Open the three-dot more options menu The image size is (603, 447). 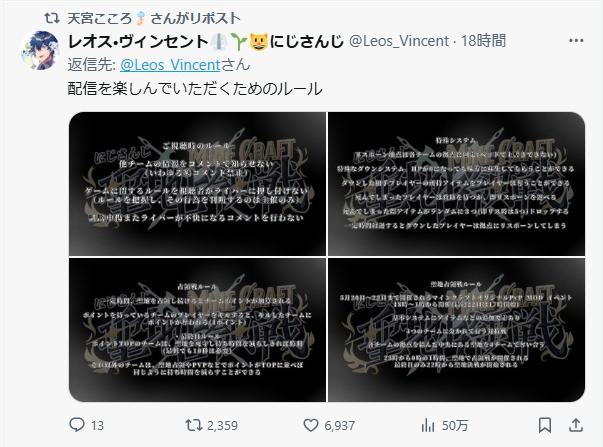point(576,41)
